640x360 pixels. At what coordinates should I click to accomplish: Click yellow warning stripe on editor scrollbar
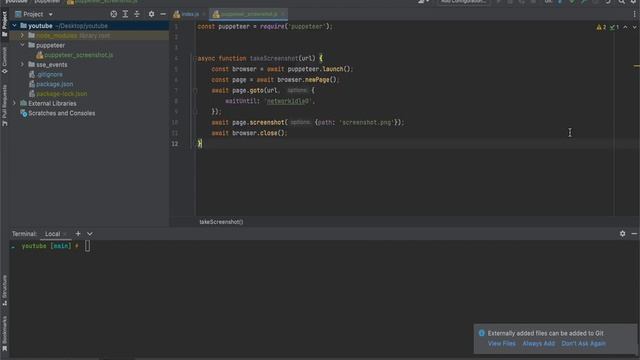point(637,65)
